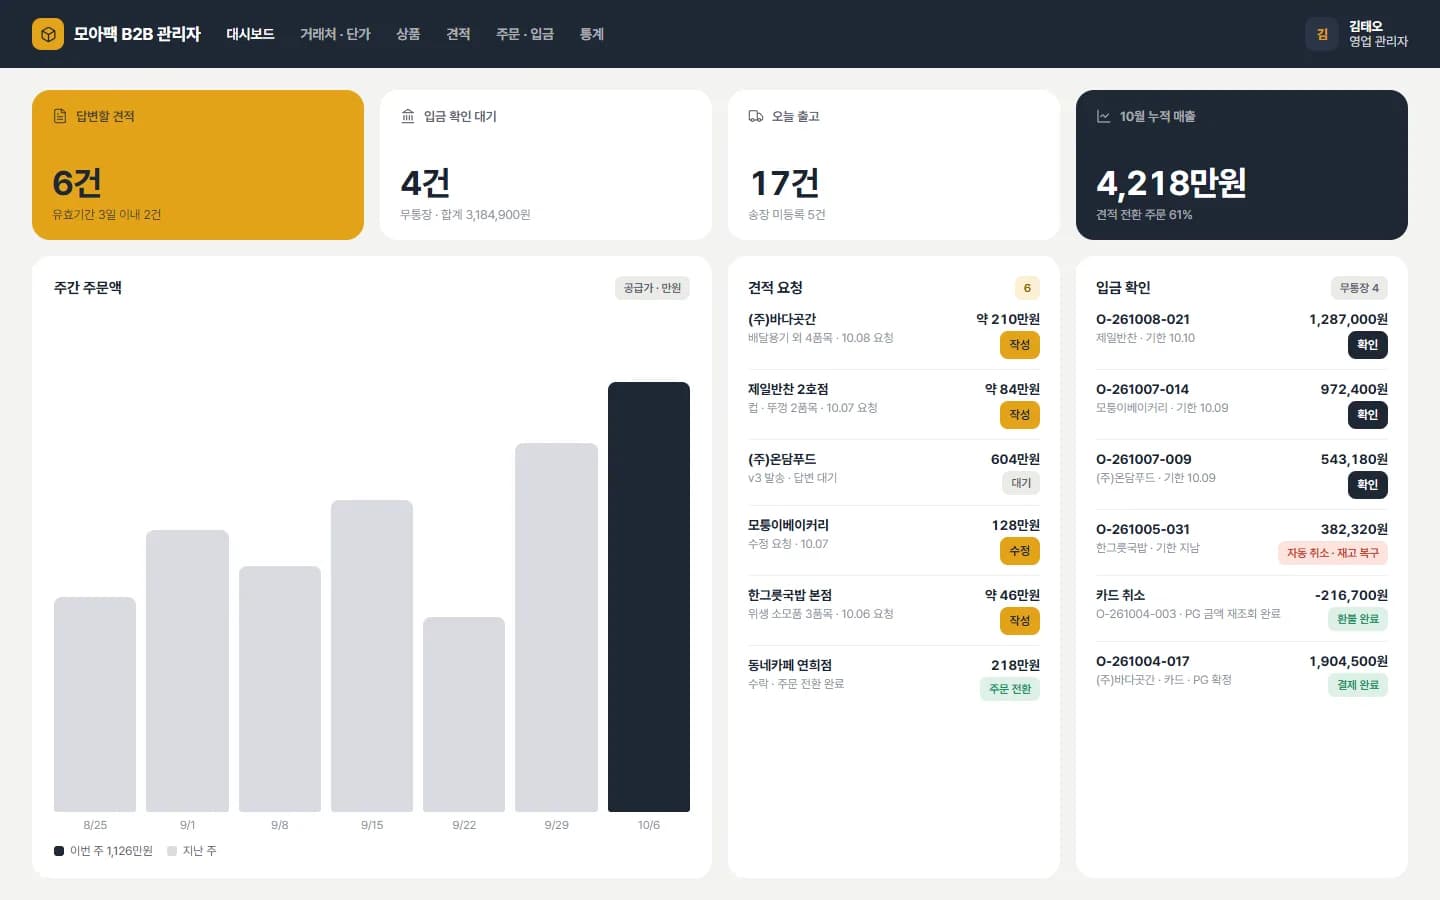Open the 상품 menu

[408, 34]
